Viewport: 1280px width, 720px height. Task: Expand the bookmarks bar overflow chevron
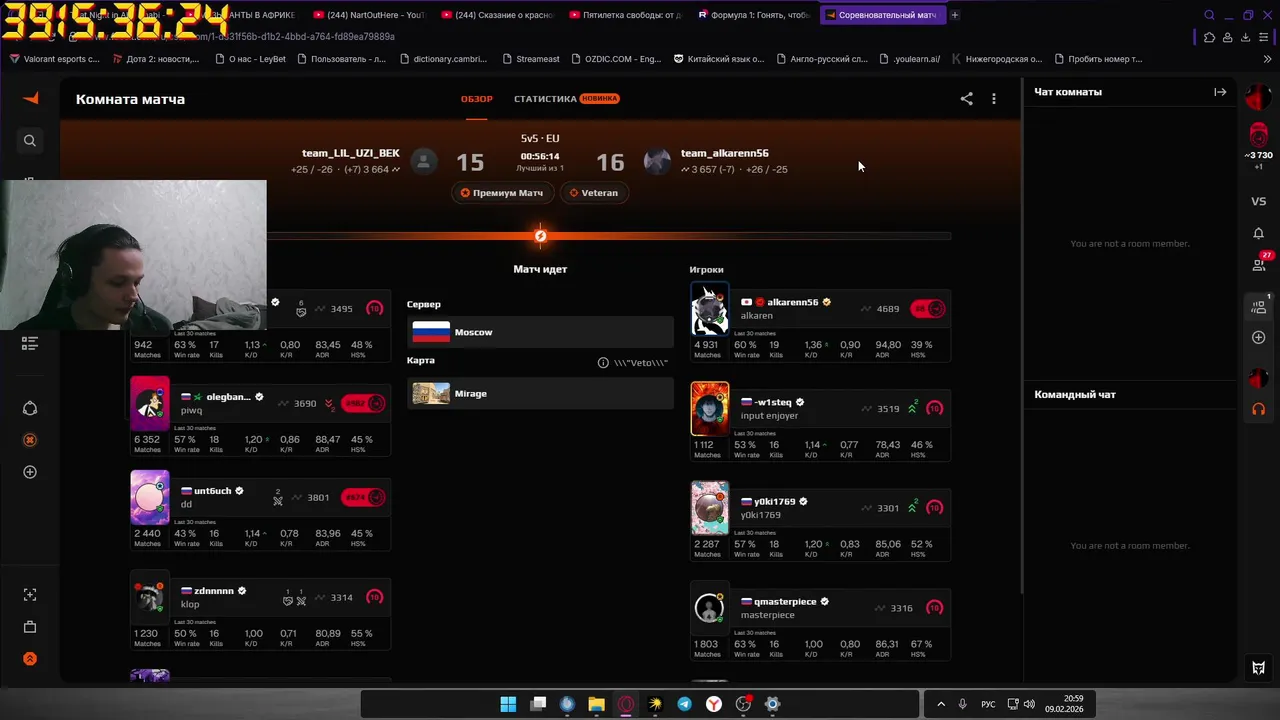(1267, 59)
